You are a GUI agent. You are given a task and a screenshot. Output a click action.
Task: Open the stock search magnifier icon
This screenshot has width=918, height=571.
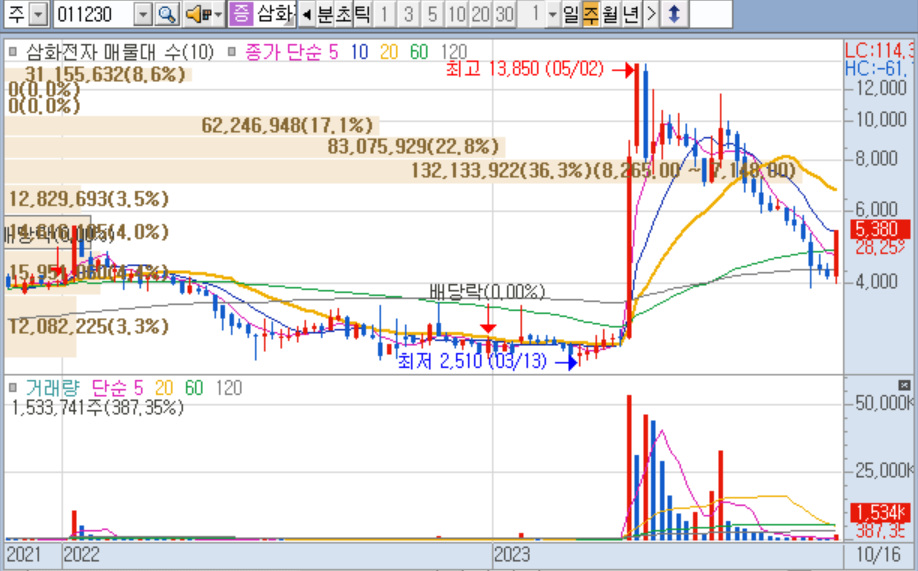click(x=167, y=15)
